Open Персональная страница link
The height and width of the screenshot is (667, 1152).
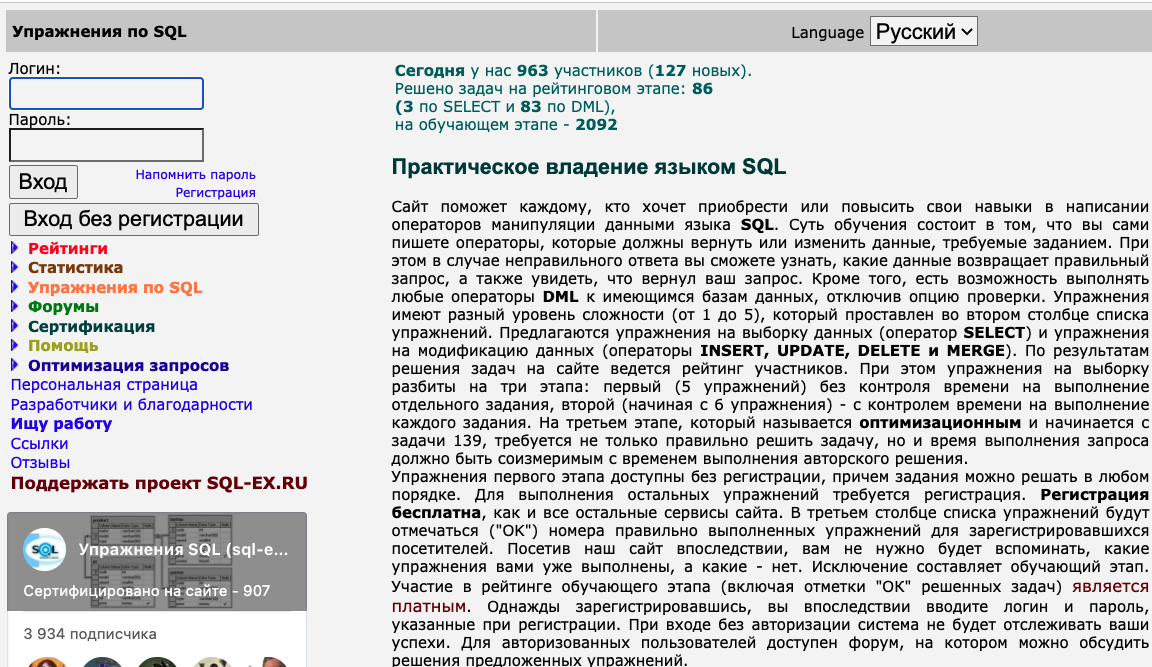[104, 385]
